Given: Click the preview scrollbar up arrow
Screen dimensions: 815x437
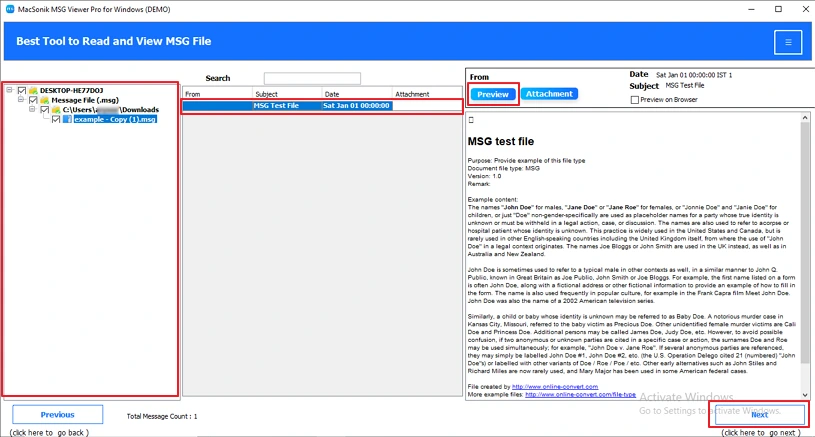Looking at the screenshot, I should 805,118.
